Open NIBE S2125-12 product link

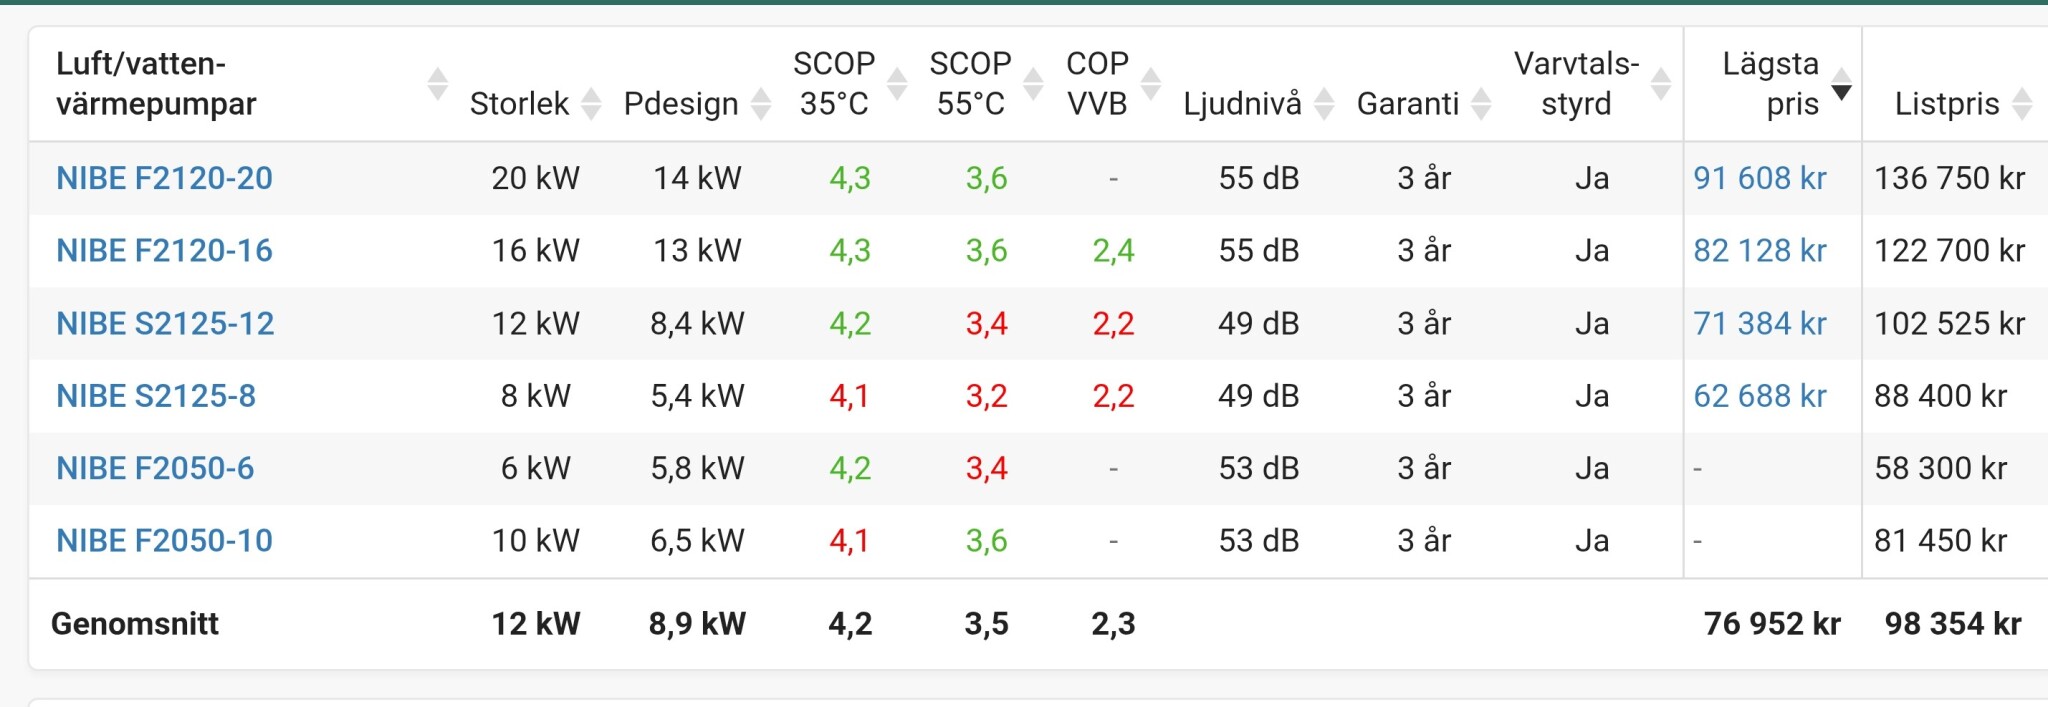pyautogui.click(x=165, y=323)
